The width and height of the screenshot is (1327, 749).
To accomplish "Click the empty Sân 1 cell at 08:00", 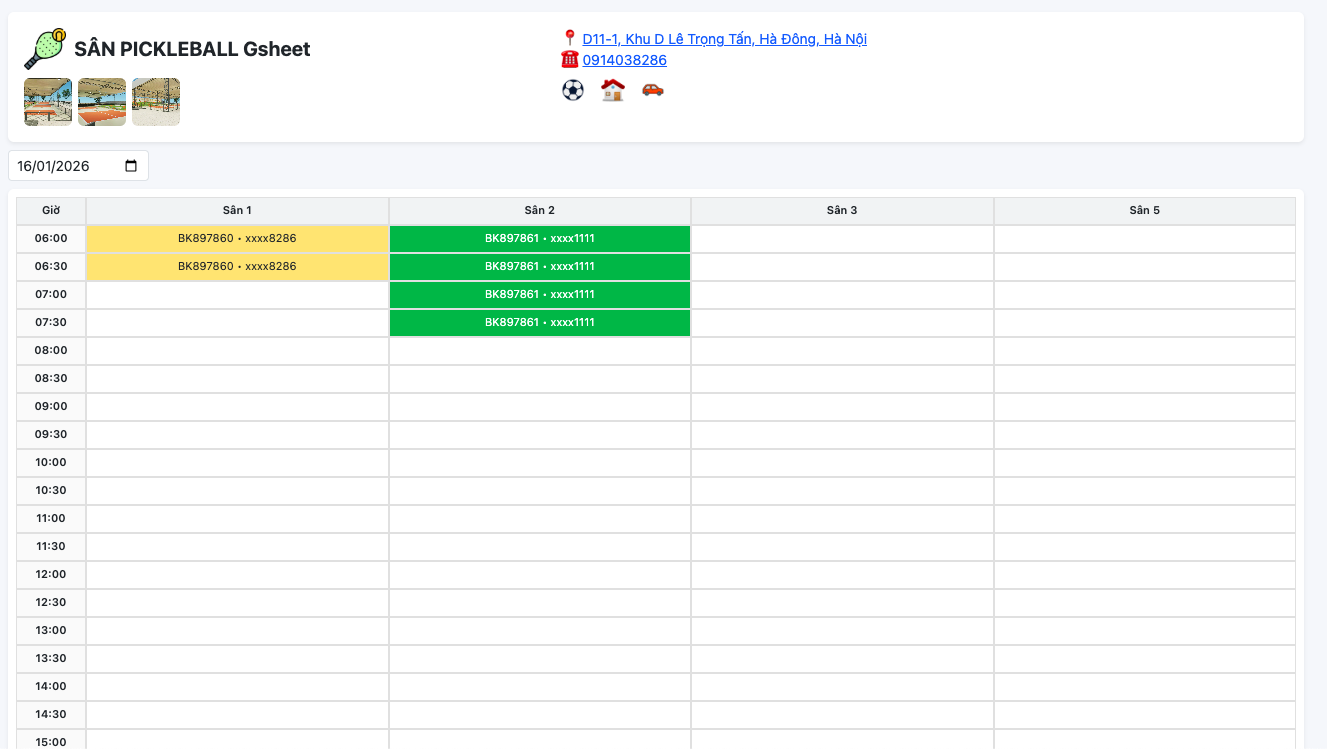I will [x=237, y=350].
